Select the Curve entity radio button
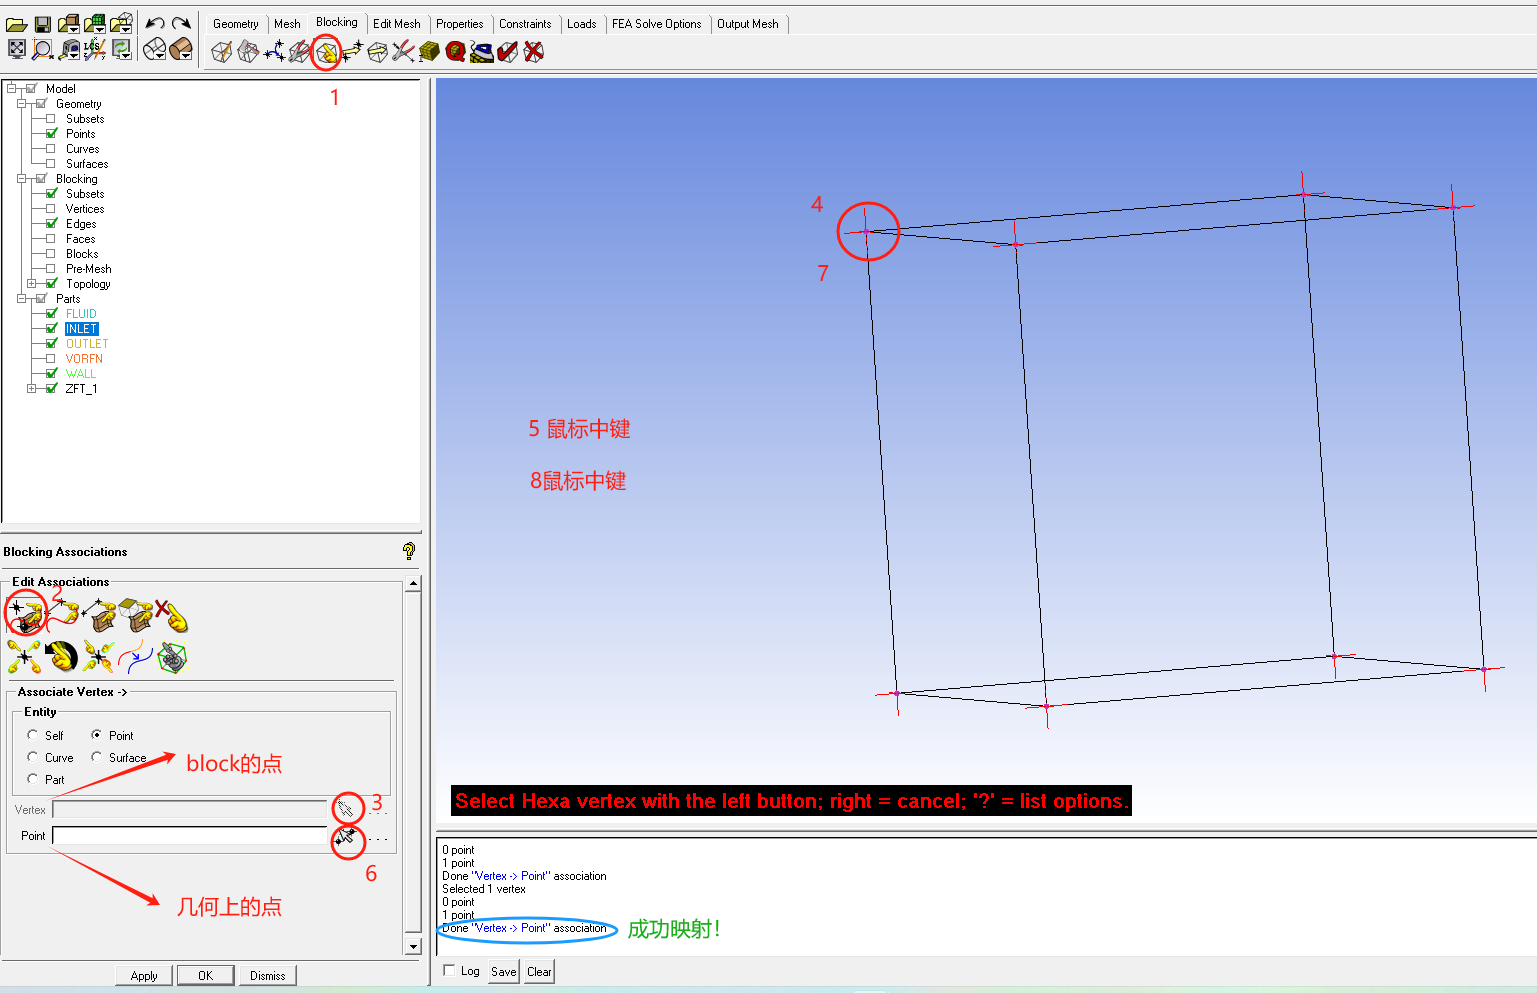This screenshot has width=1537, height=993. pos(32,757)
